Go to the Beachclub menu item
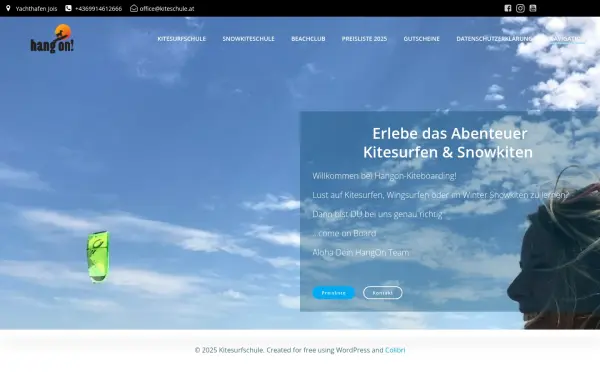 (308, 39)
